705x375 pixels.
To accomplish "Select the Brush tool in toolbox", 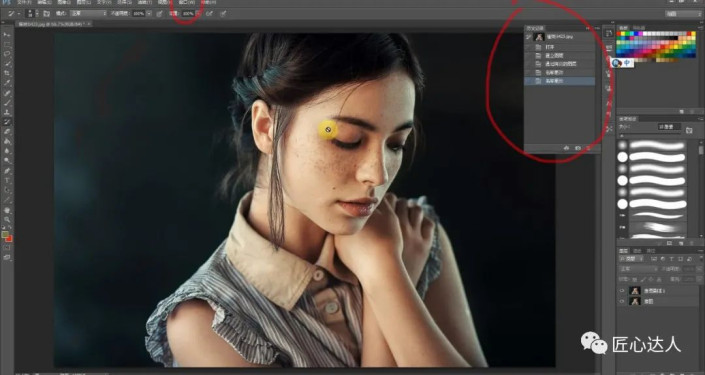I will point(7,103).
